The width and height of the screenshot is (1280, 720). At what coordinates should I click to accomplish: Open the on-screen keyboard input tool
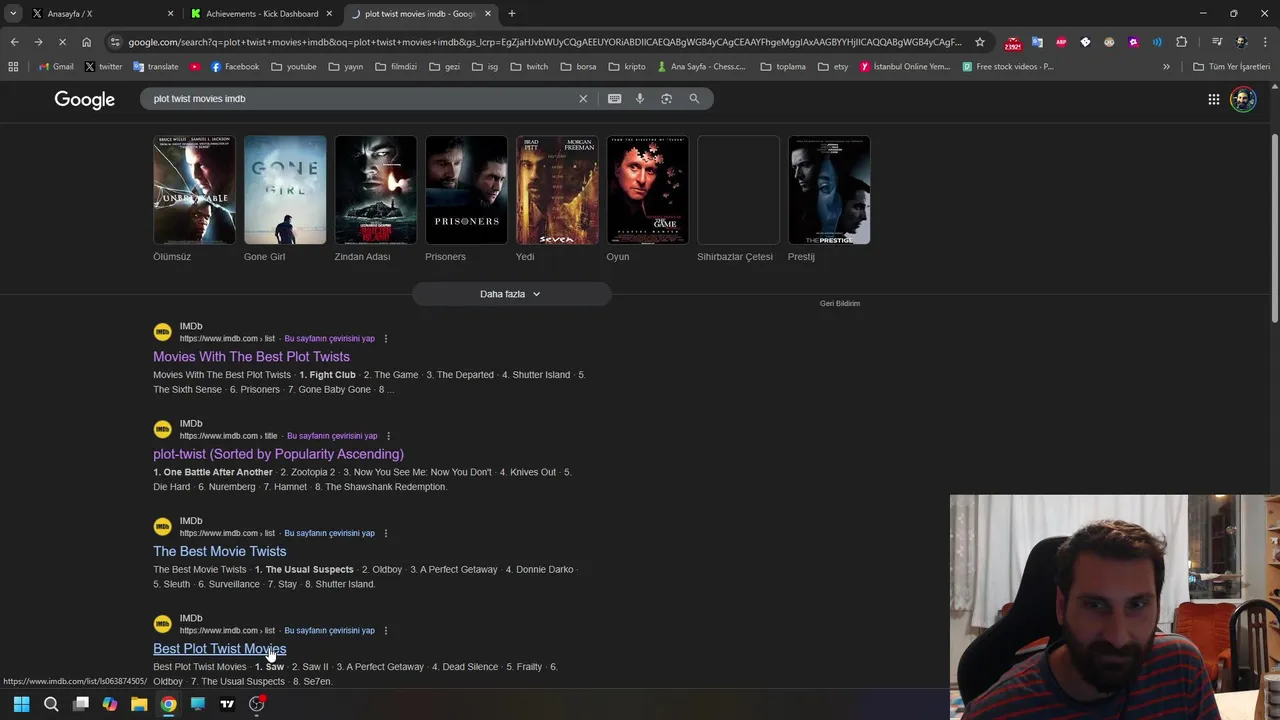point(614,99)
